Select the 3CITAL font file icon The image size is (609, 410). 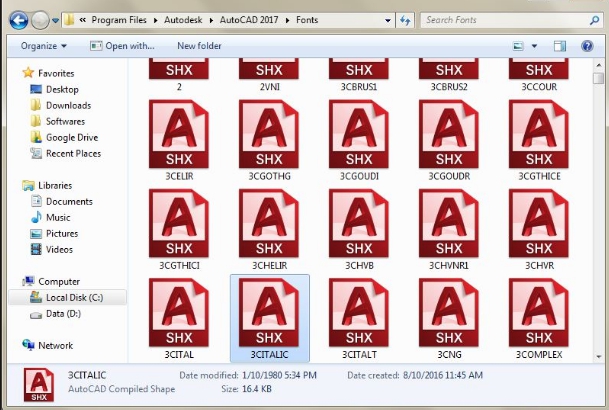179,313
